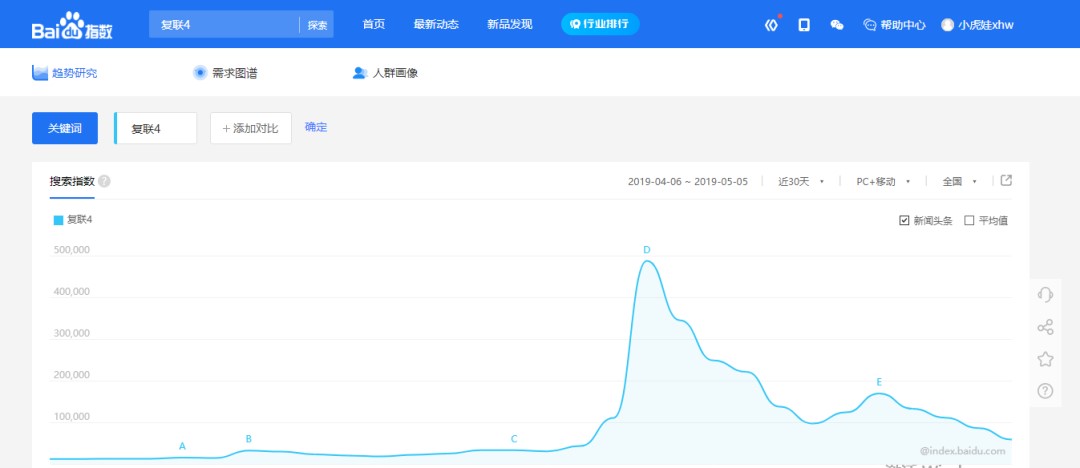1080x468 pixels.
Task: Click news marker E on chart
Action: pos(879,382)
